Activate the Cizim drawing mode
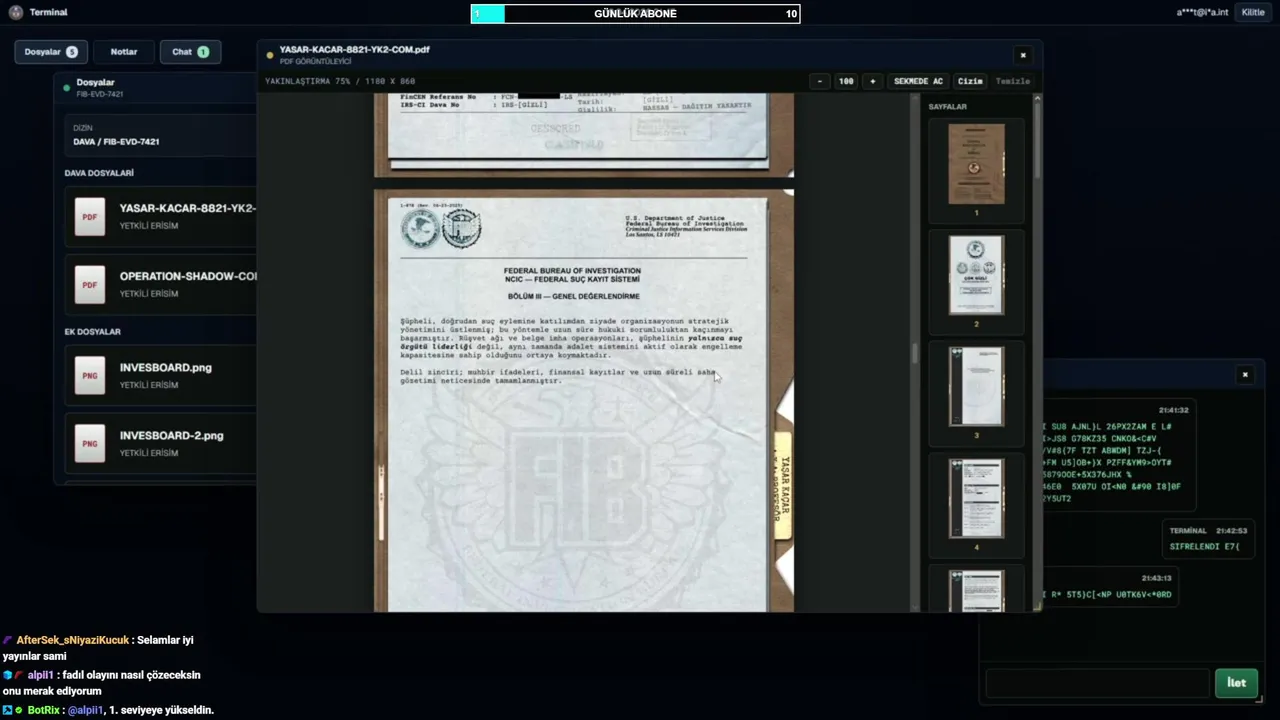This screenshot has height=720, width=1280. [970, 81]
